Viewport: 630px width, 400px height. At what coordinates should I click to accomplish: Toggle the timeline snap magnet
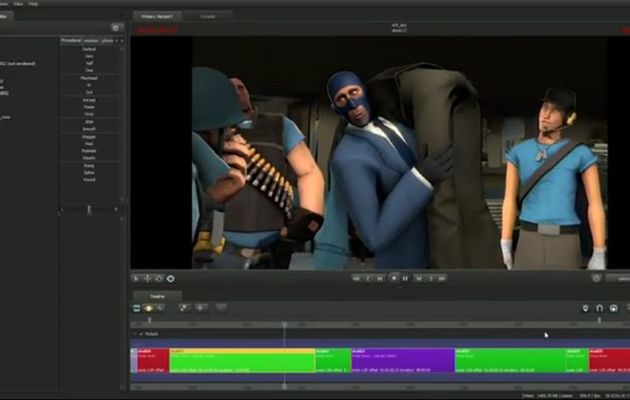coord(599,308)
